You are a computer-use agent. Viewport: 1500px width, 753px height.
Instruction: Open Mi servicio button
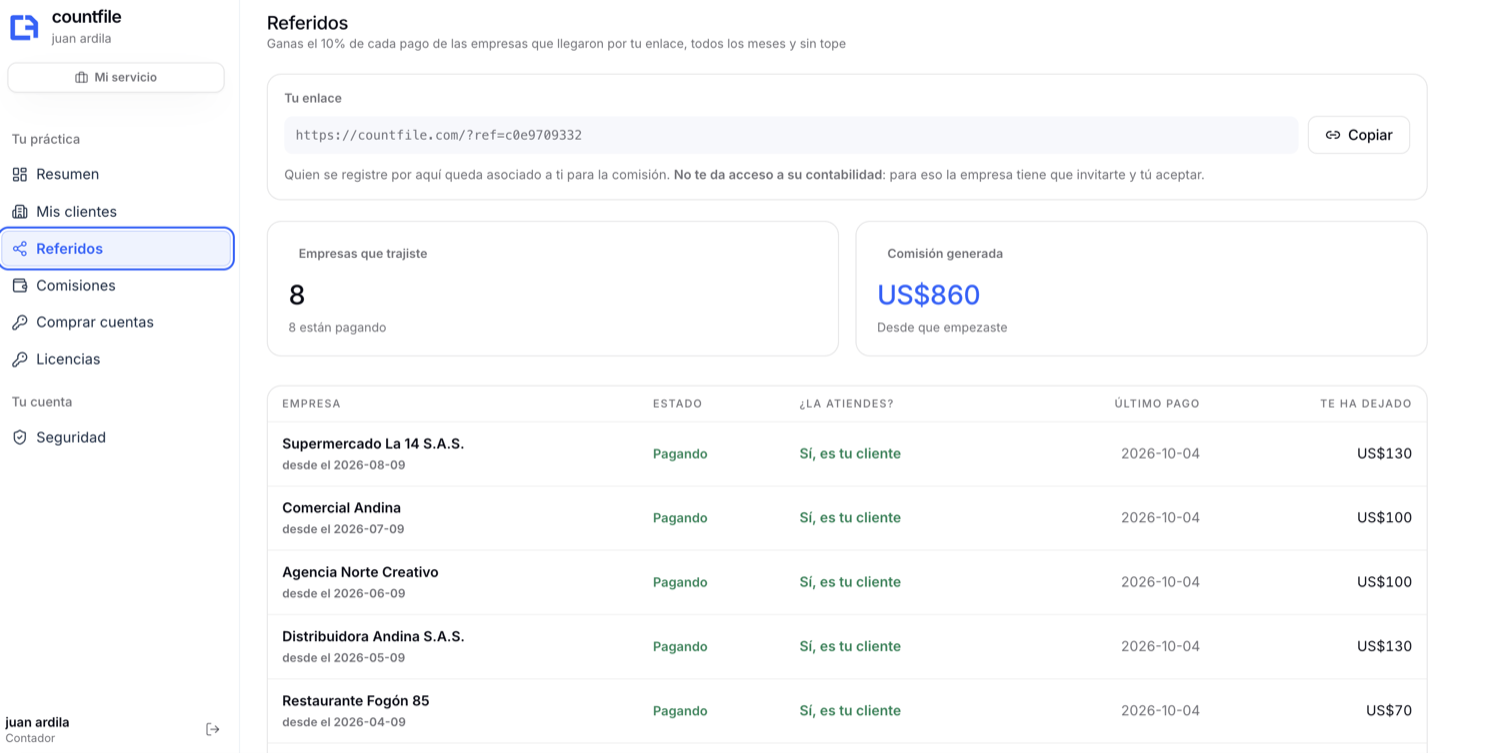(x=116, y=77)
